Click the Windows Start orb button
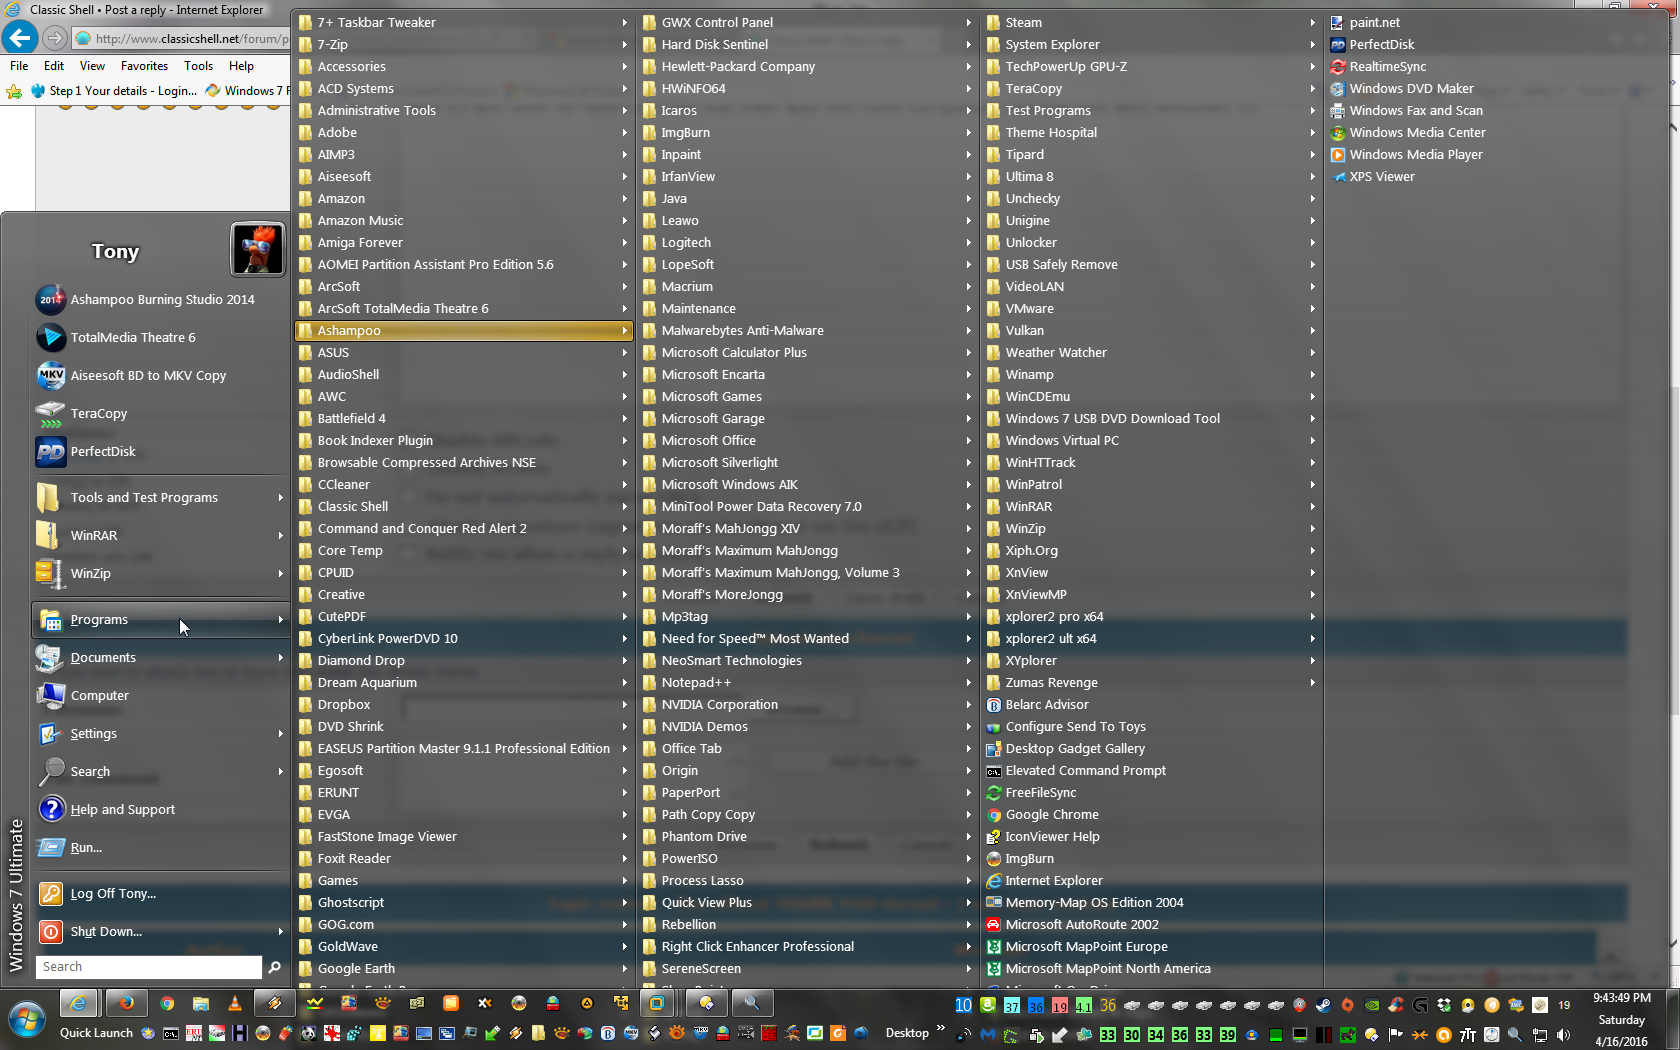This screenshot has height=1050, width=1680. point(26,1021)
